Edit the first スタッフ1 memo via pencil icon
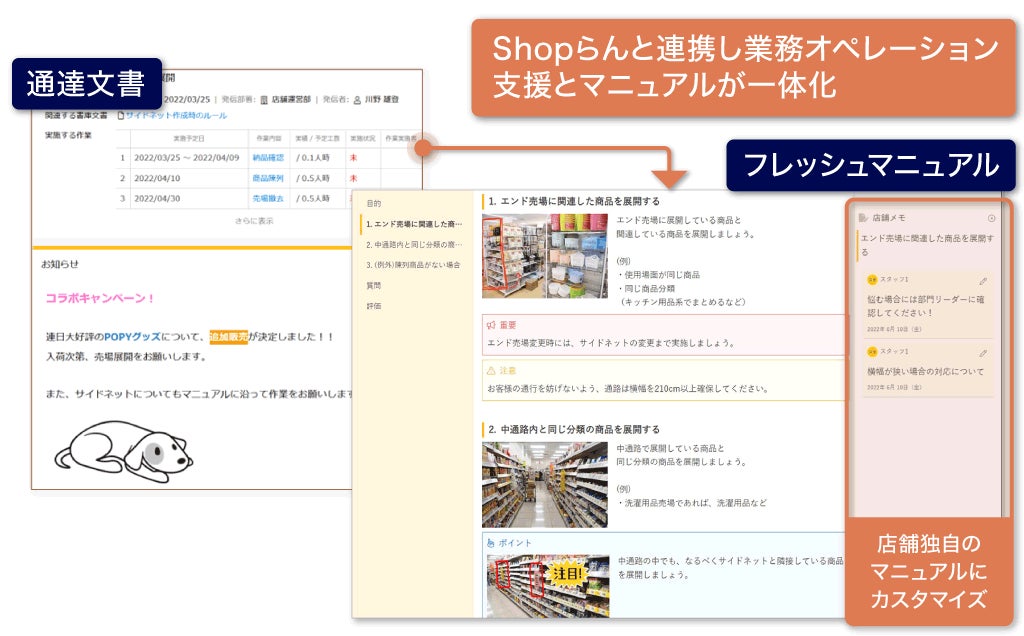The image size is (1024, 636). (983, 281)
